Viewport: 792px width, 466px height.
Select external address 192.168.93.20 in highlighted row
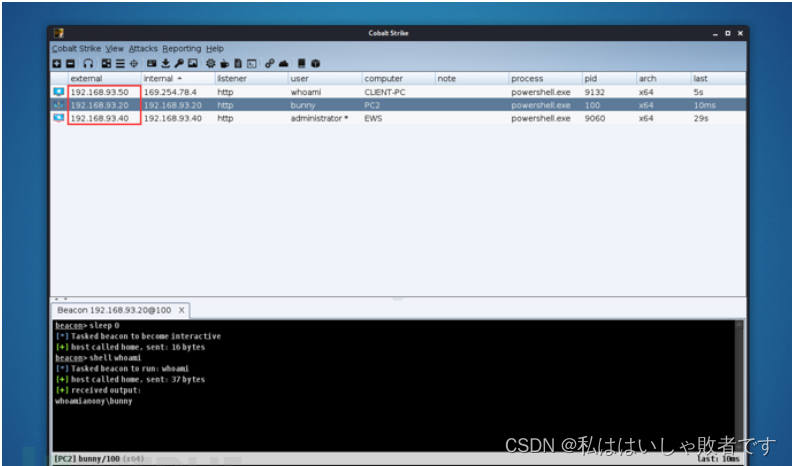click(x=100, y=105)
